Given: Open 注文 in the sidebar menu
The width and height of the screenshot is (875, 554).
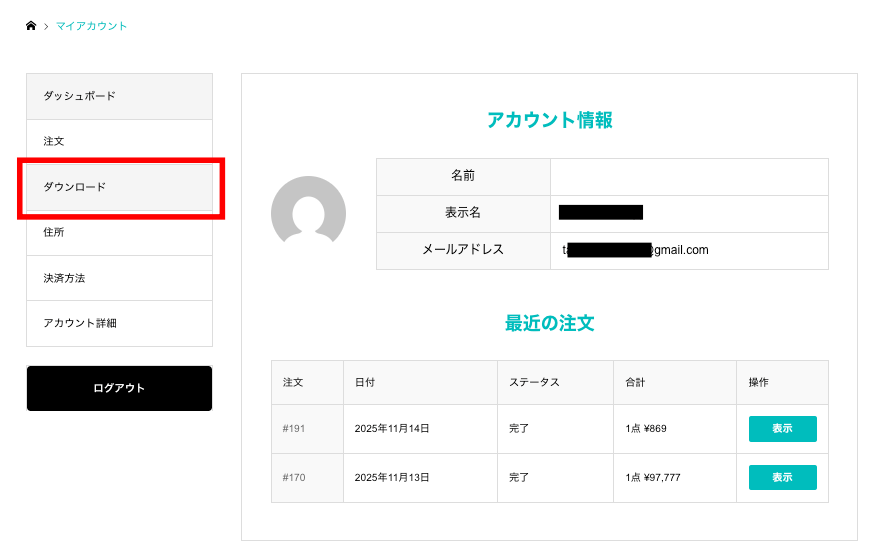Looking at the screenshot, I should point(119,142).
